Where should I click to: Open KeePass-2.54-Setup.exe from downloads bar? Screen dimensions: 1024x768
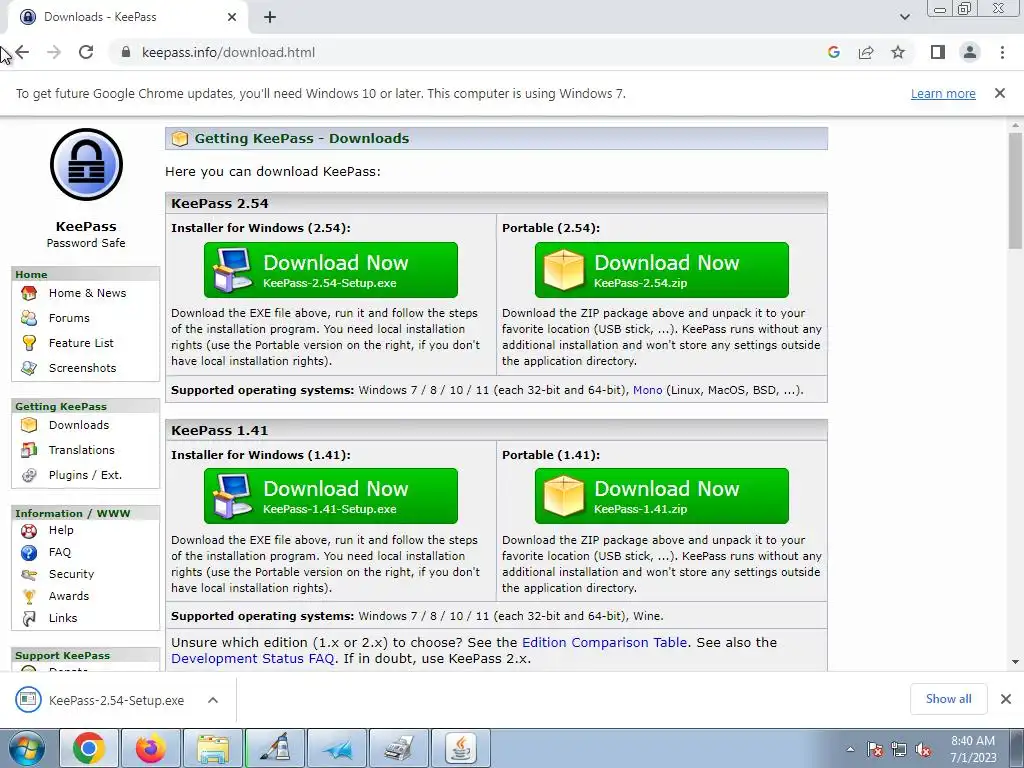[x=116, y=700]
